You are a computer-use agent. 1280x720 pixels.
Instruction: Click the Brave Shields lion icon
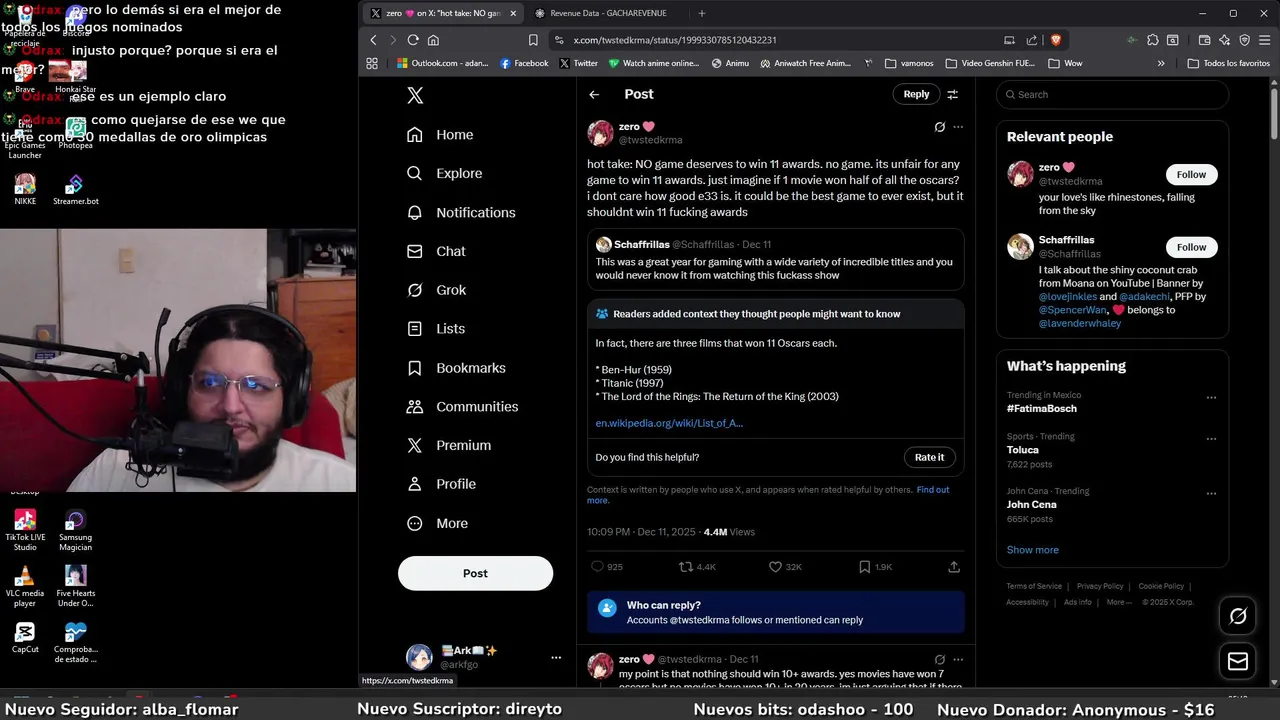(1055, 40)
